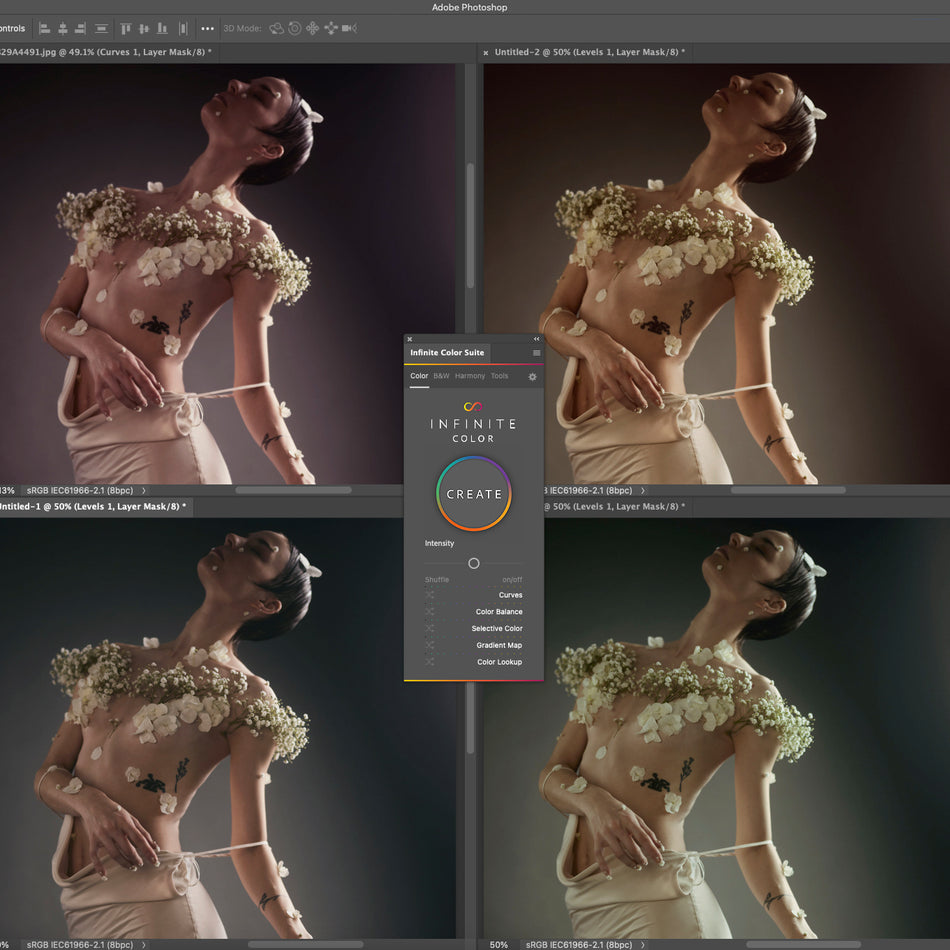
Task: Open the Infinite Color Suite panel menu
Action: [536, 353]
